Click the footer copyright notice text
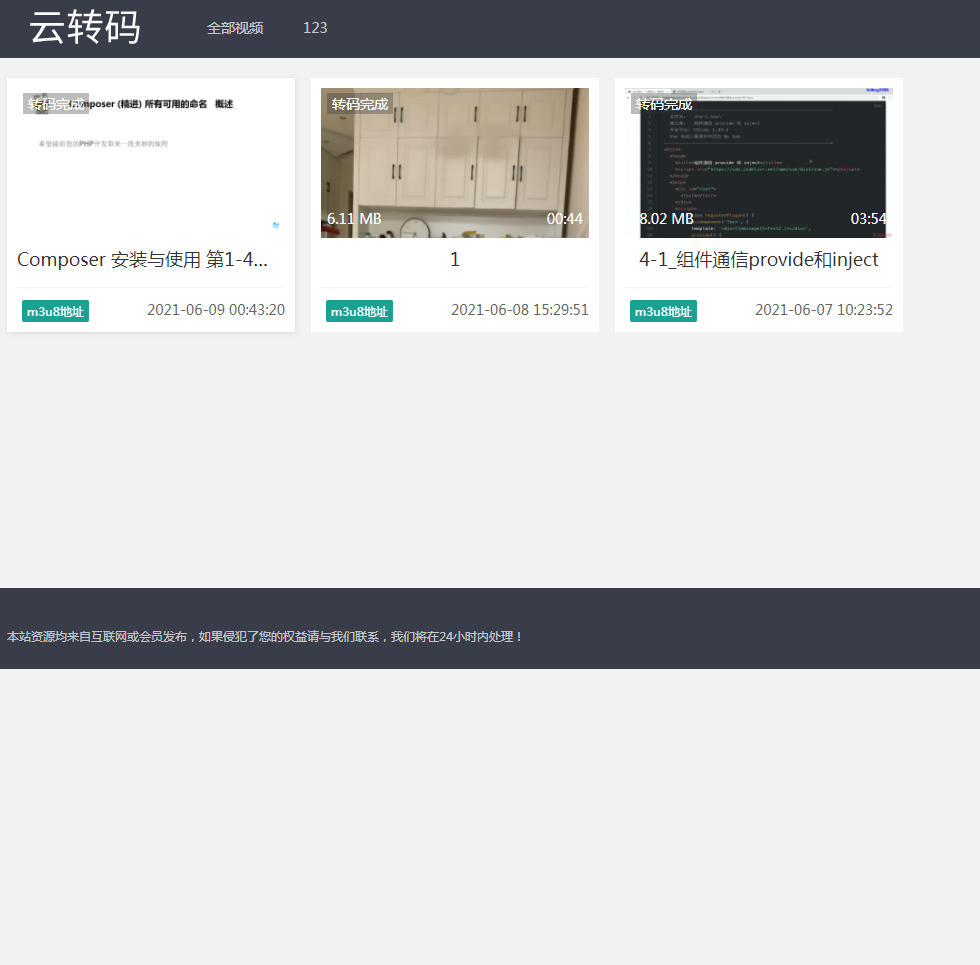 point(265,637)
